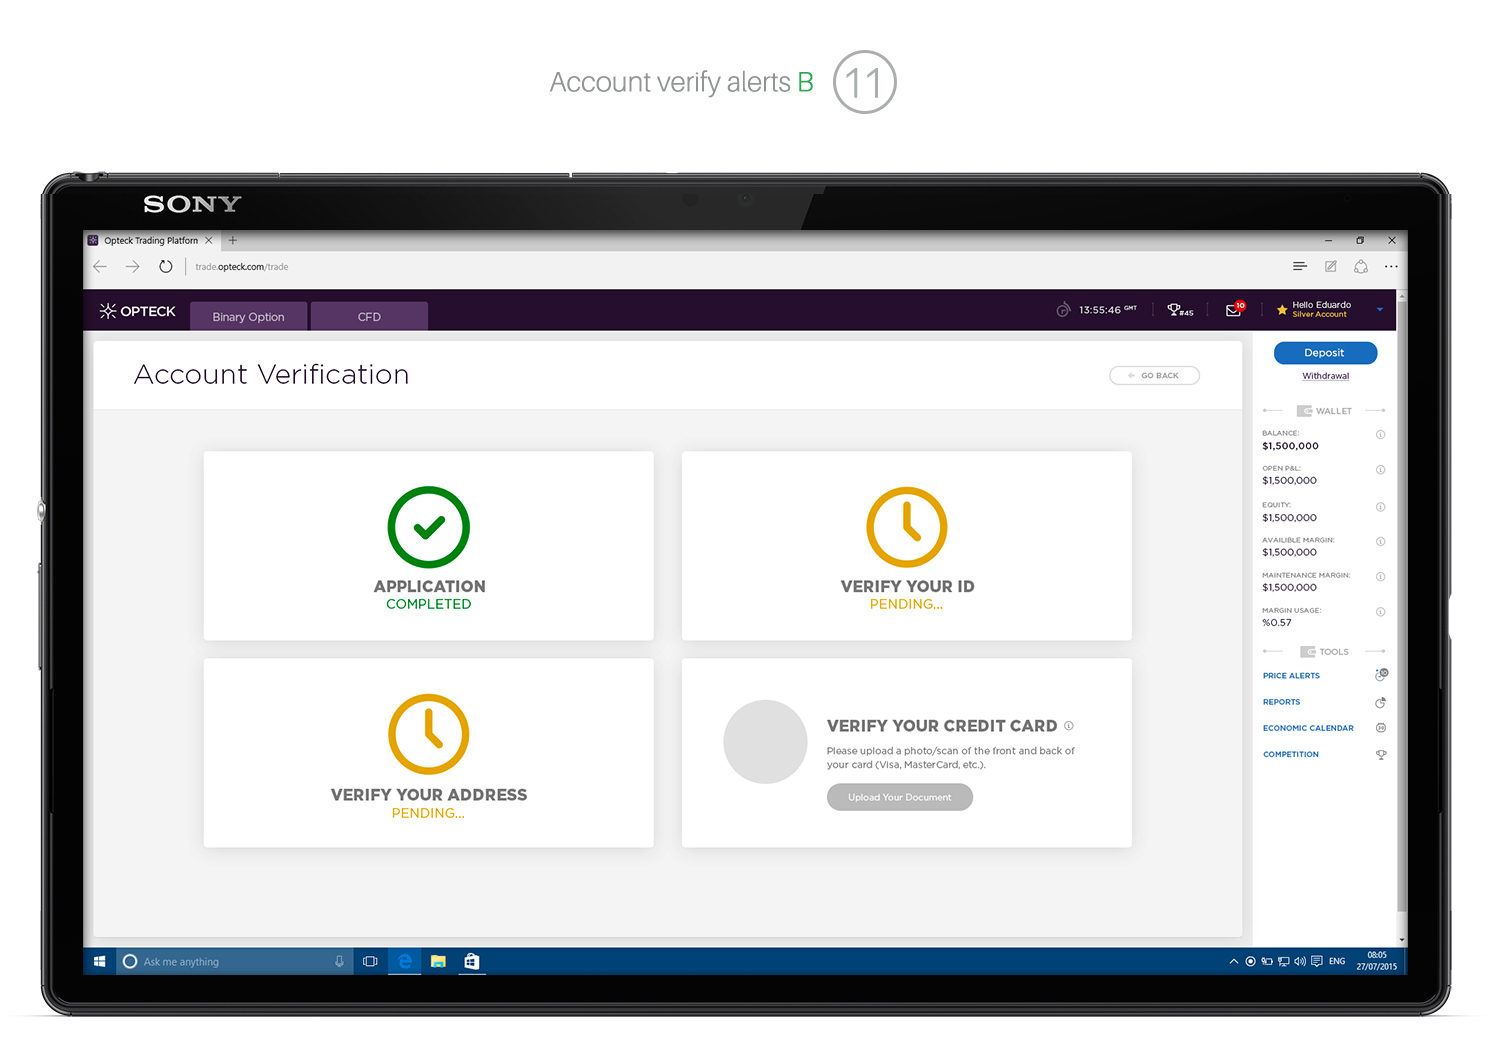
Task: Show info for Margin Usage
Action: (1380, 611)
